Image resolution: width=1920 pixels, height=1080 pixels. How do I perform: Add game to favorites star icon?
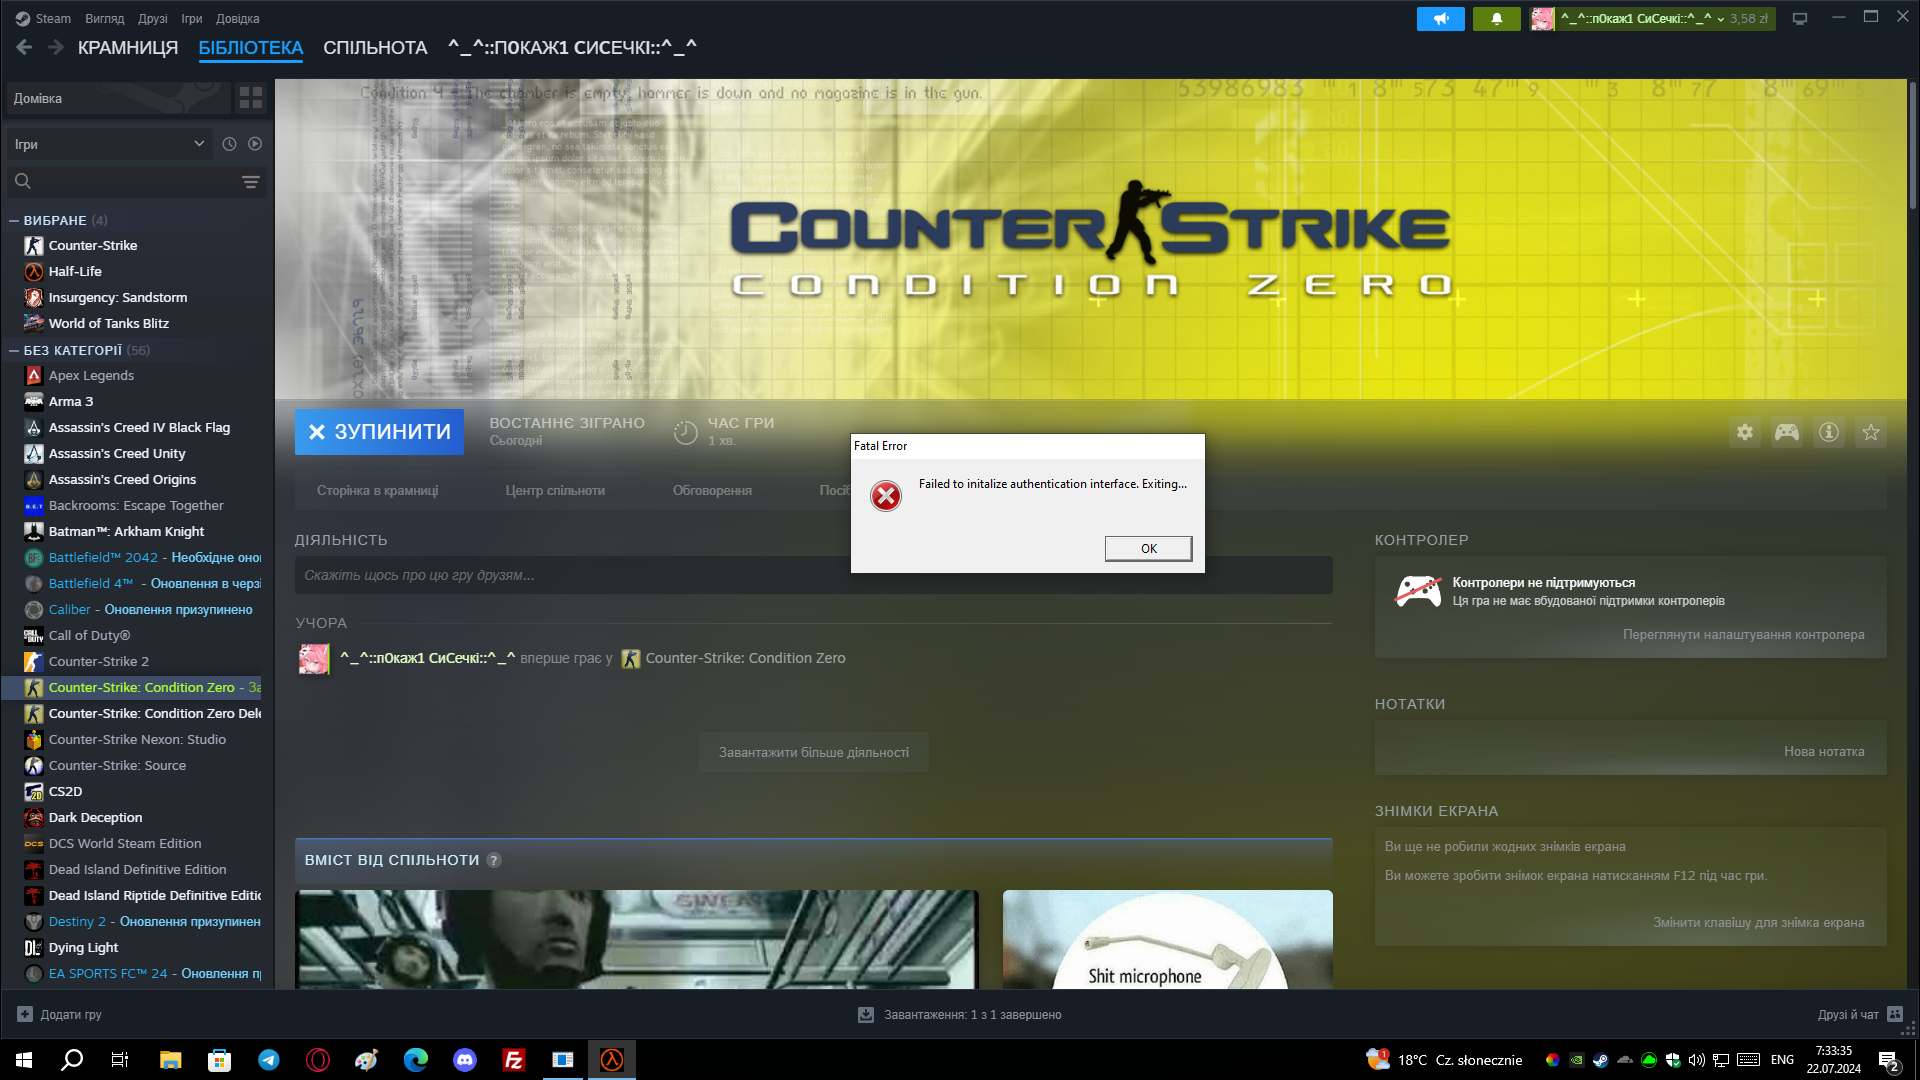tap(1870, 432)
